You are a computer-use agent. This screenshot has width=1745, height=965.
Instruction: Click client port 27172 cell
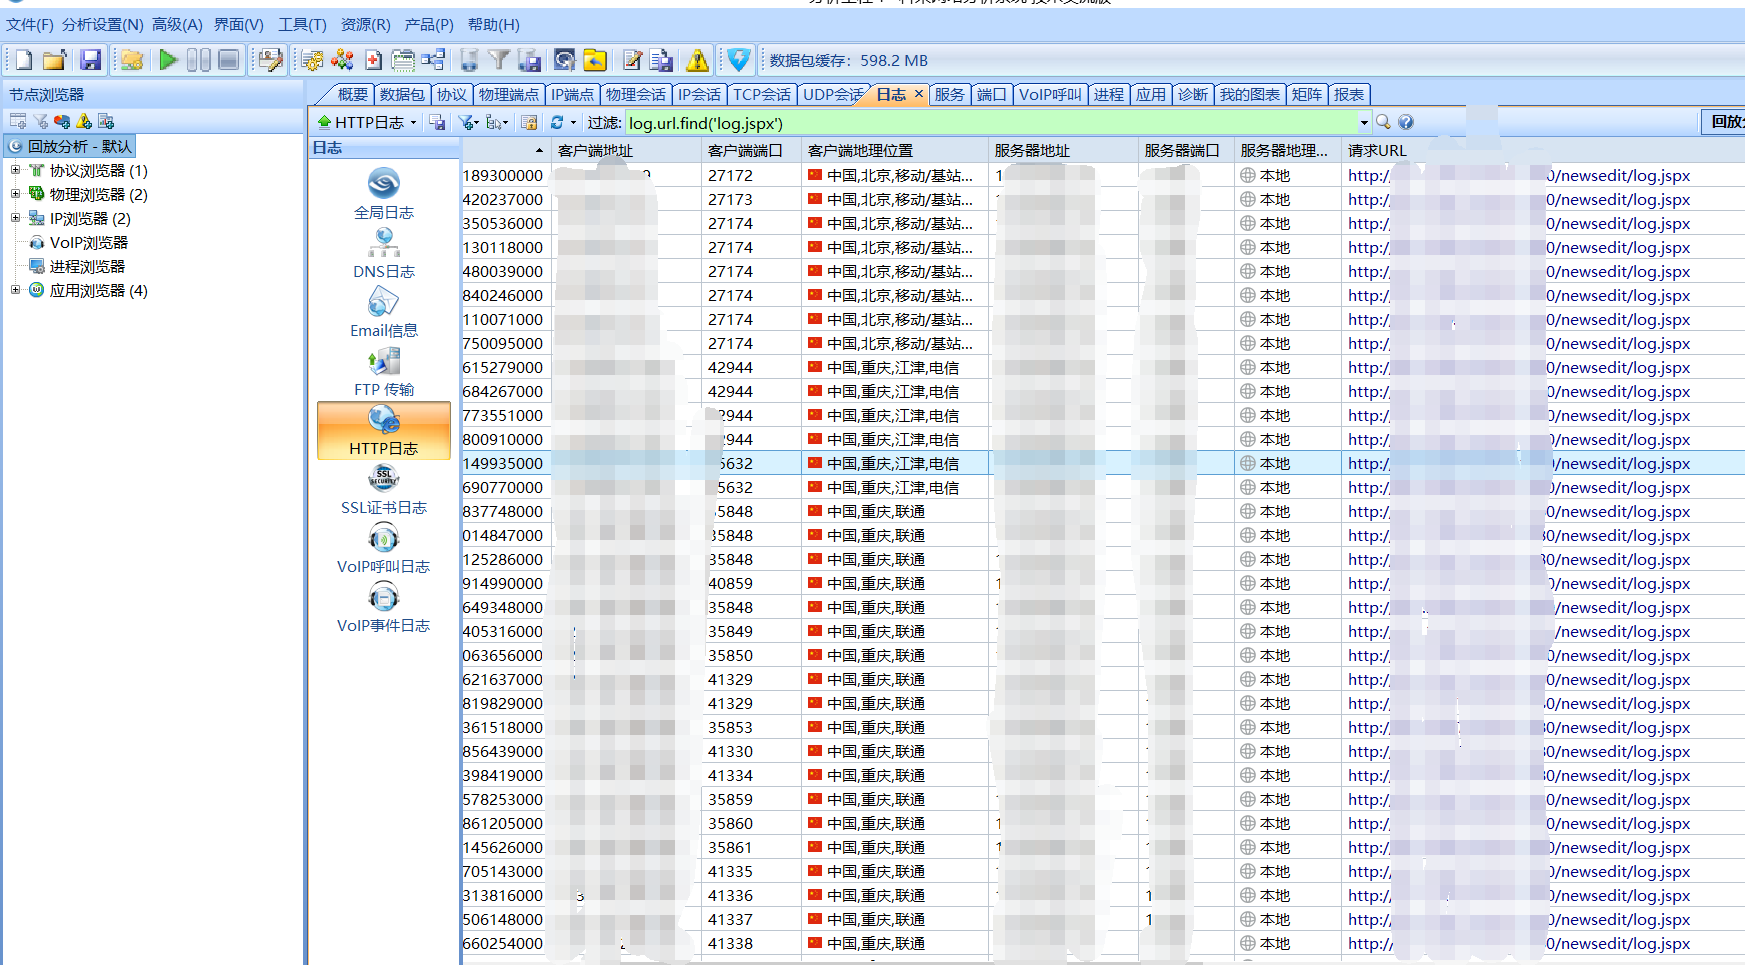pos(751,175)
